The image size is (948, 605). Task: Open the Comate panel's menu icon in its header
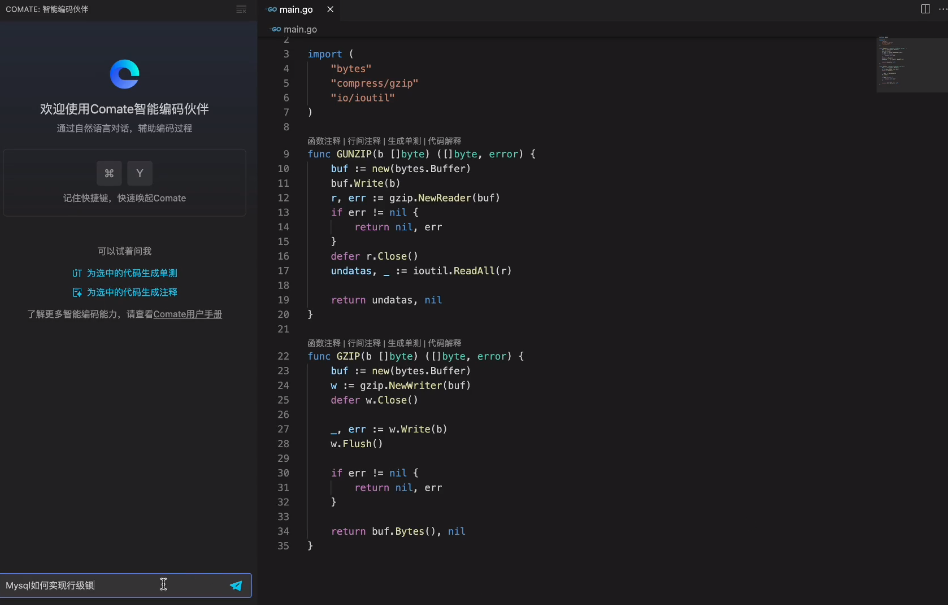[241, 9]
